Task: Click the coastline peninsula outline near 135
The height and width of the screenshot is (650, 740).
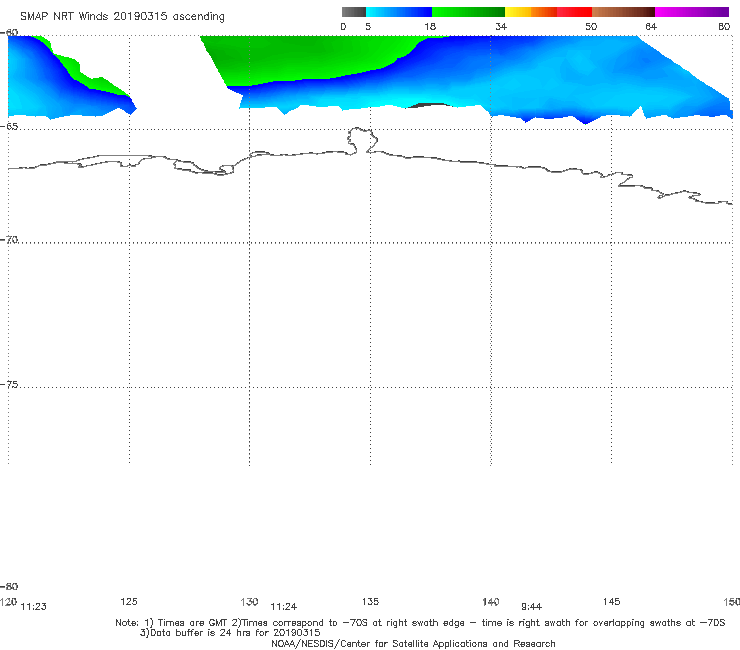Action: point(362,140)
